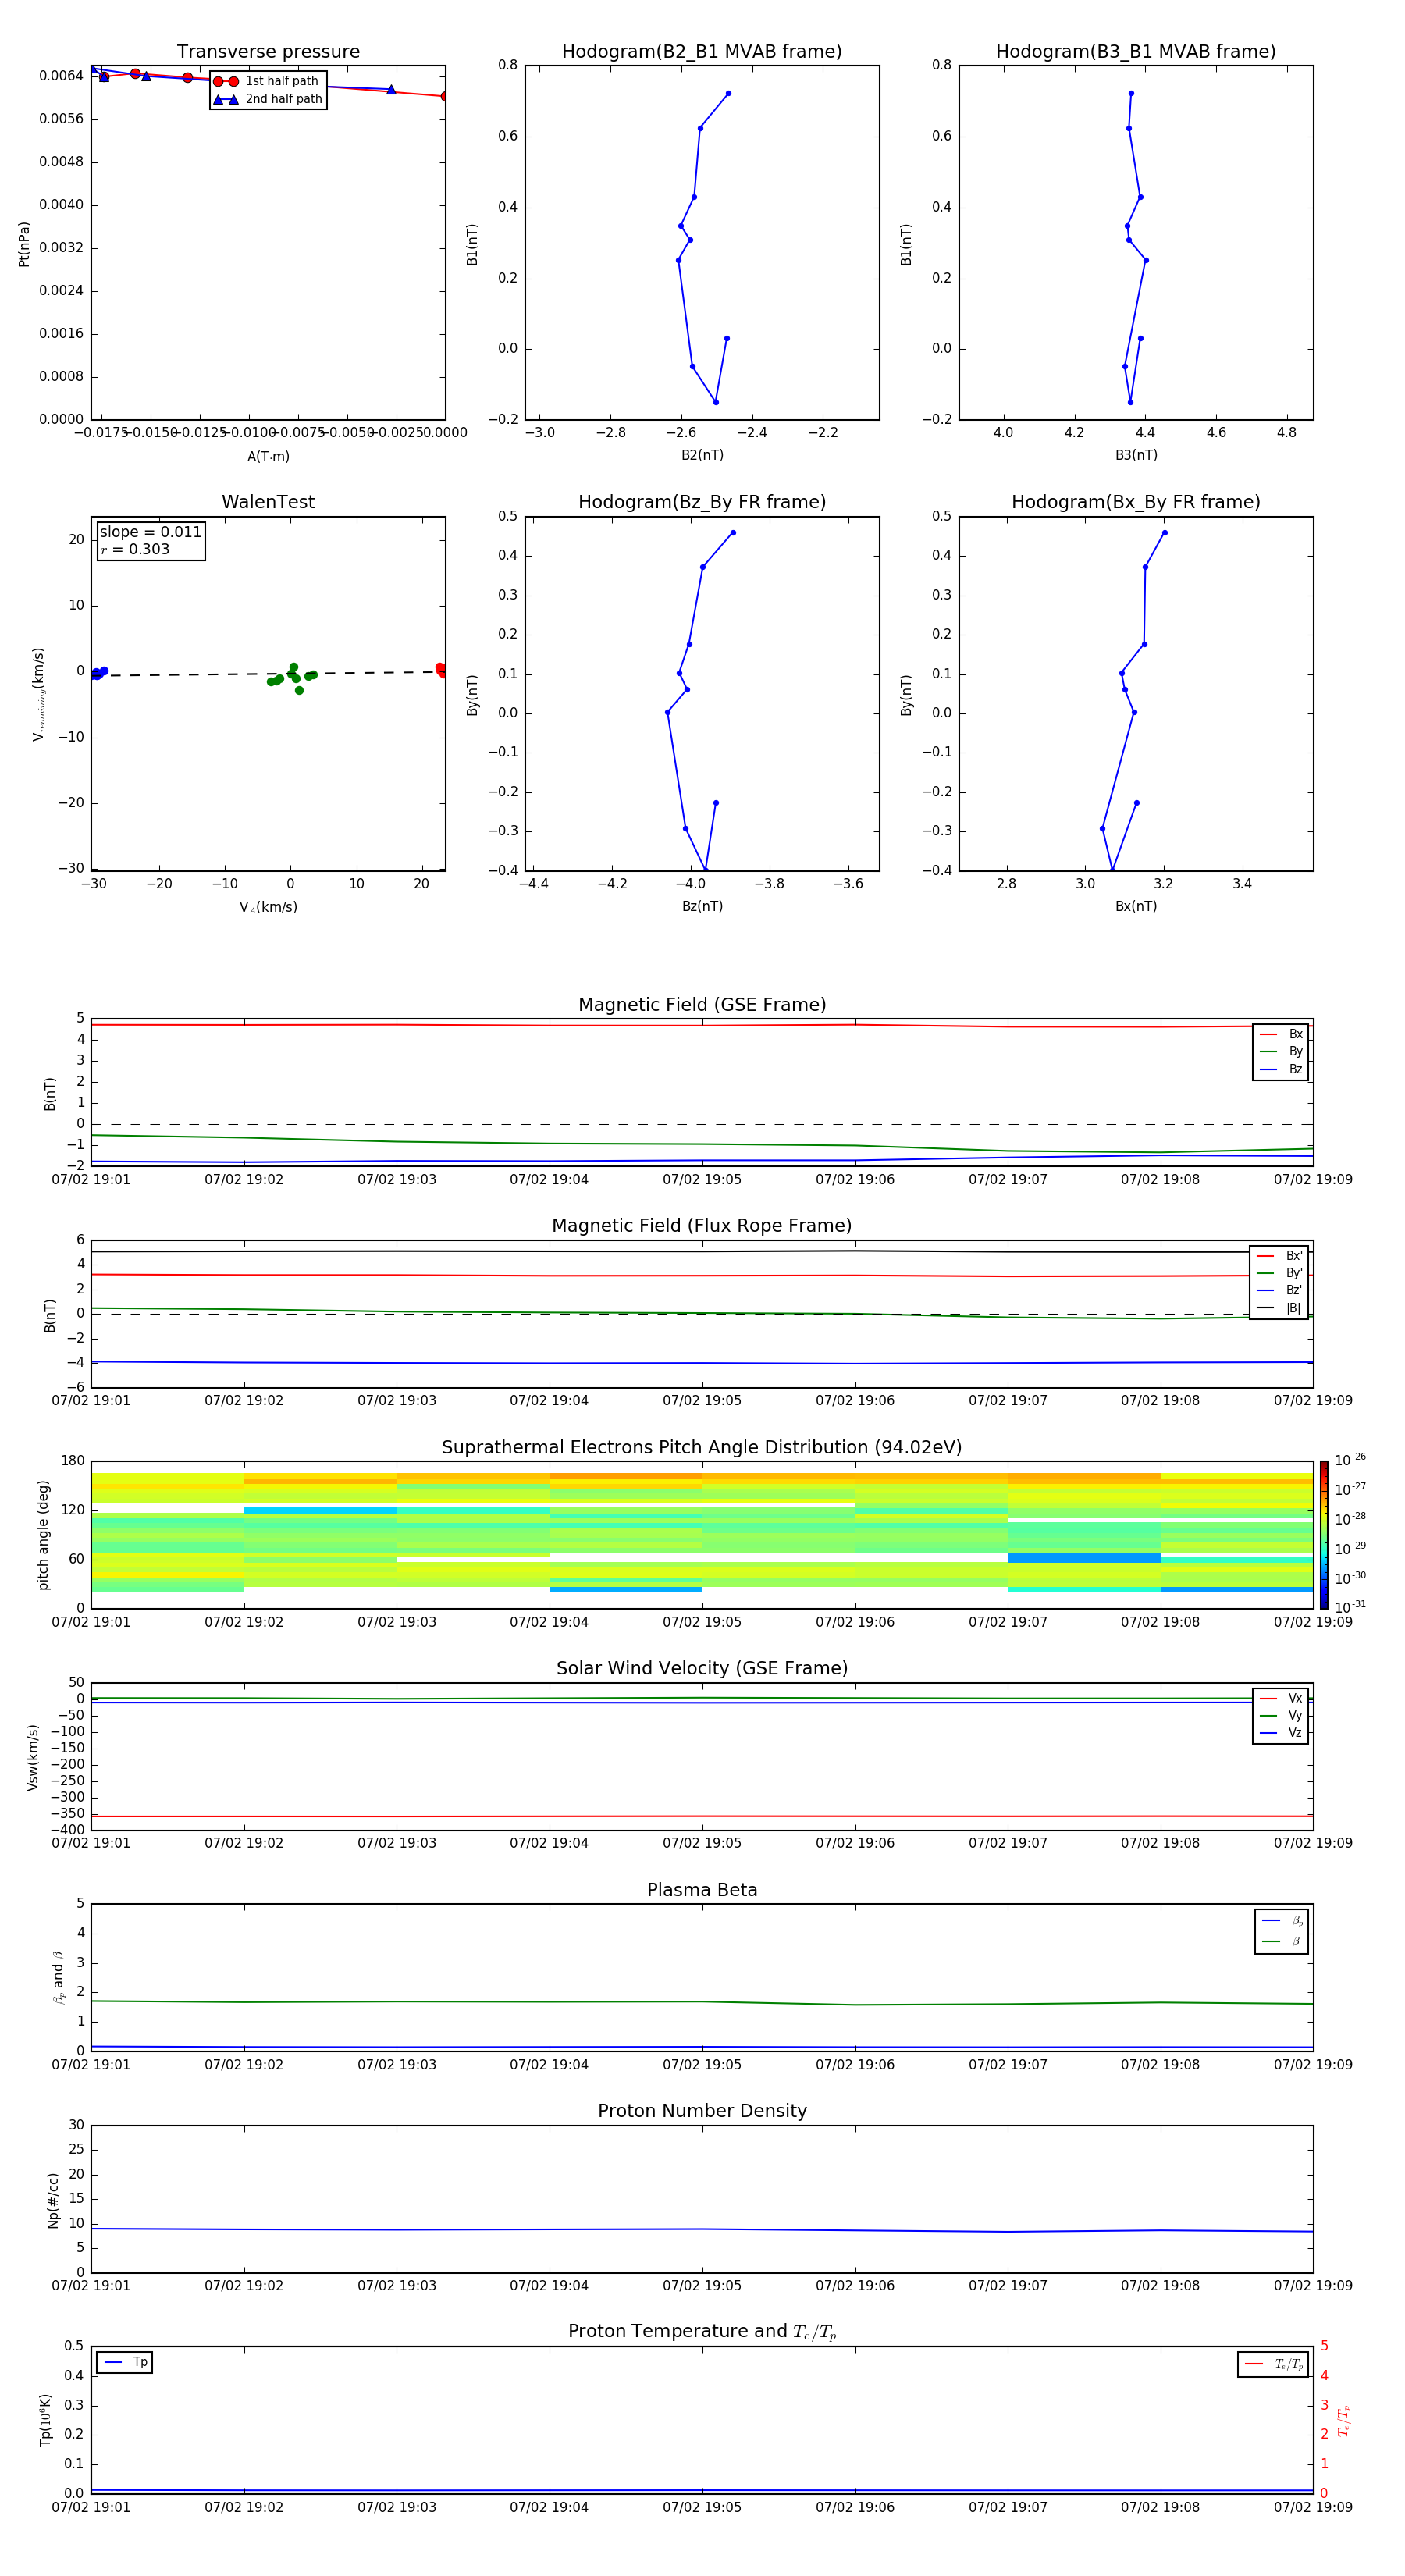The width and height of the screenshot is (1405, 2576).
Task: Click the "Hodogram(Bz_By FR frame)" title
Action: 702,502
